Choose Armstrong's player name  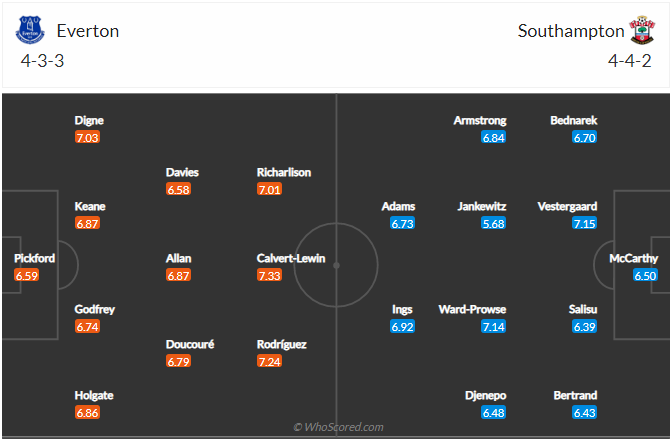point(480,120)
